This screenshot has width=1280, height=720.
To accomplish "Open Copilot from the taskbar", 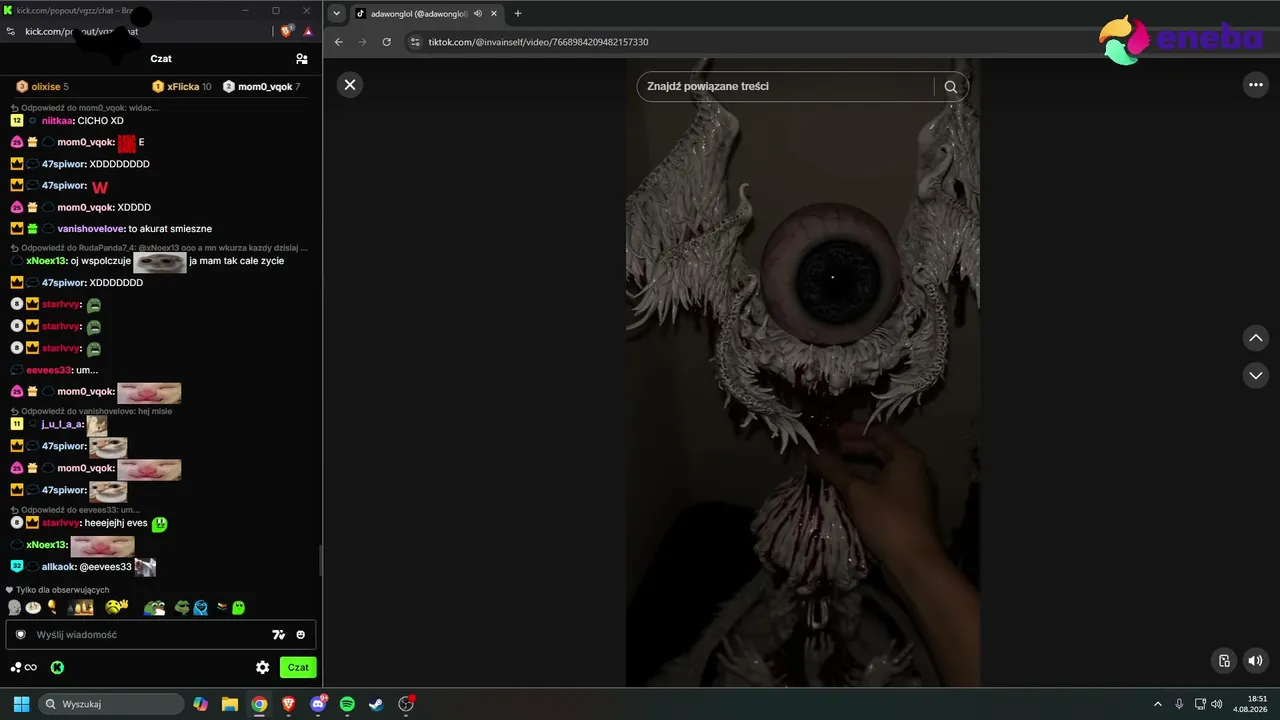I will (x=201, y=704).
